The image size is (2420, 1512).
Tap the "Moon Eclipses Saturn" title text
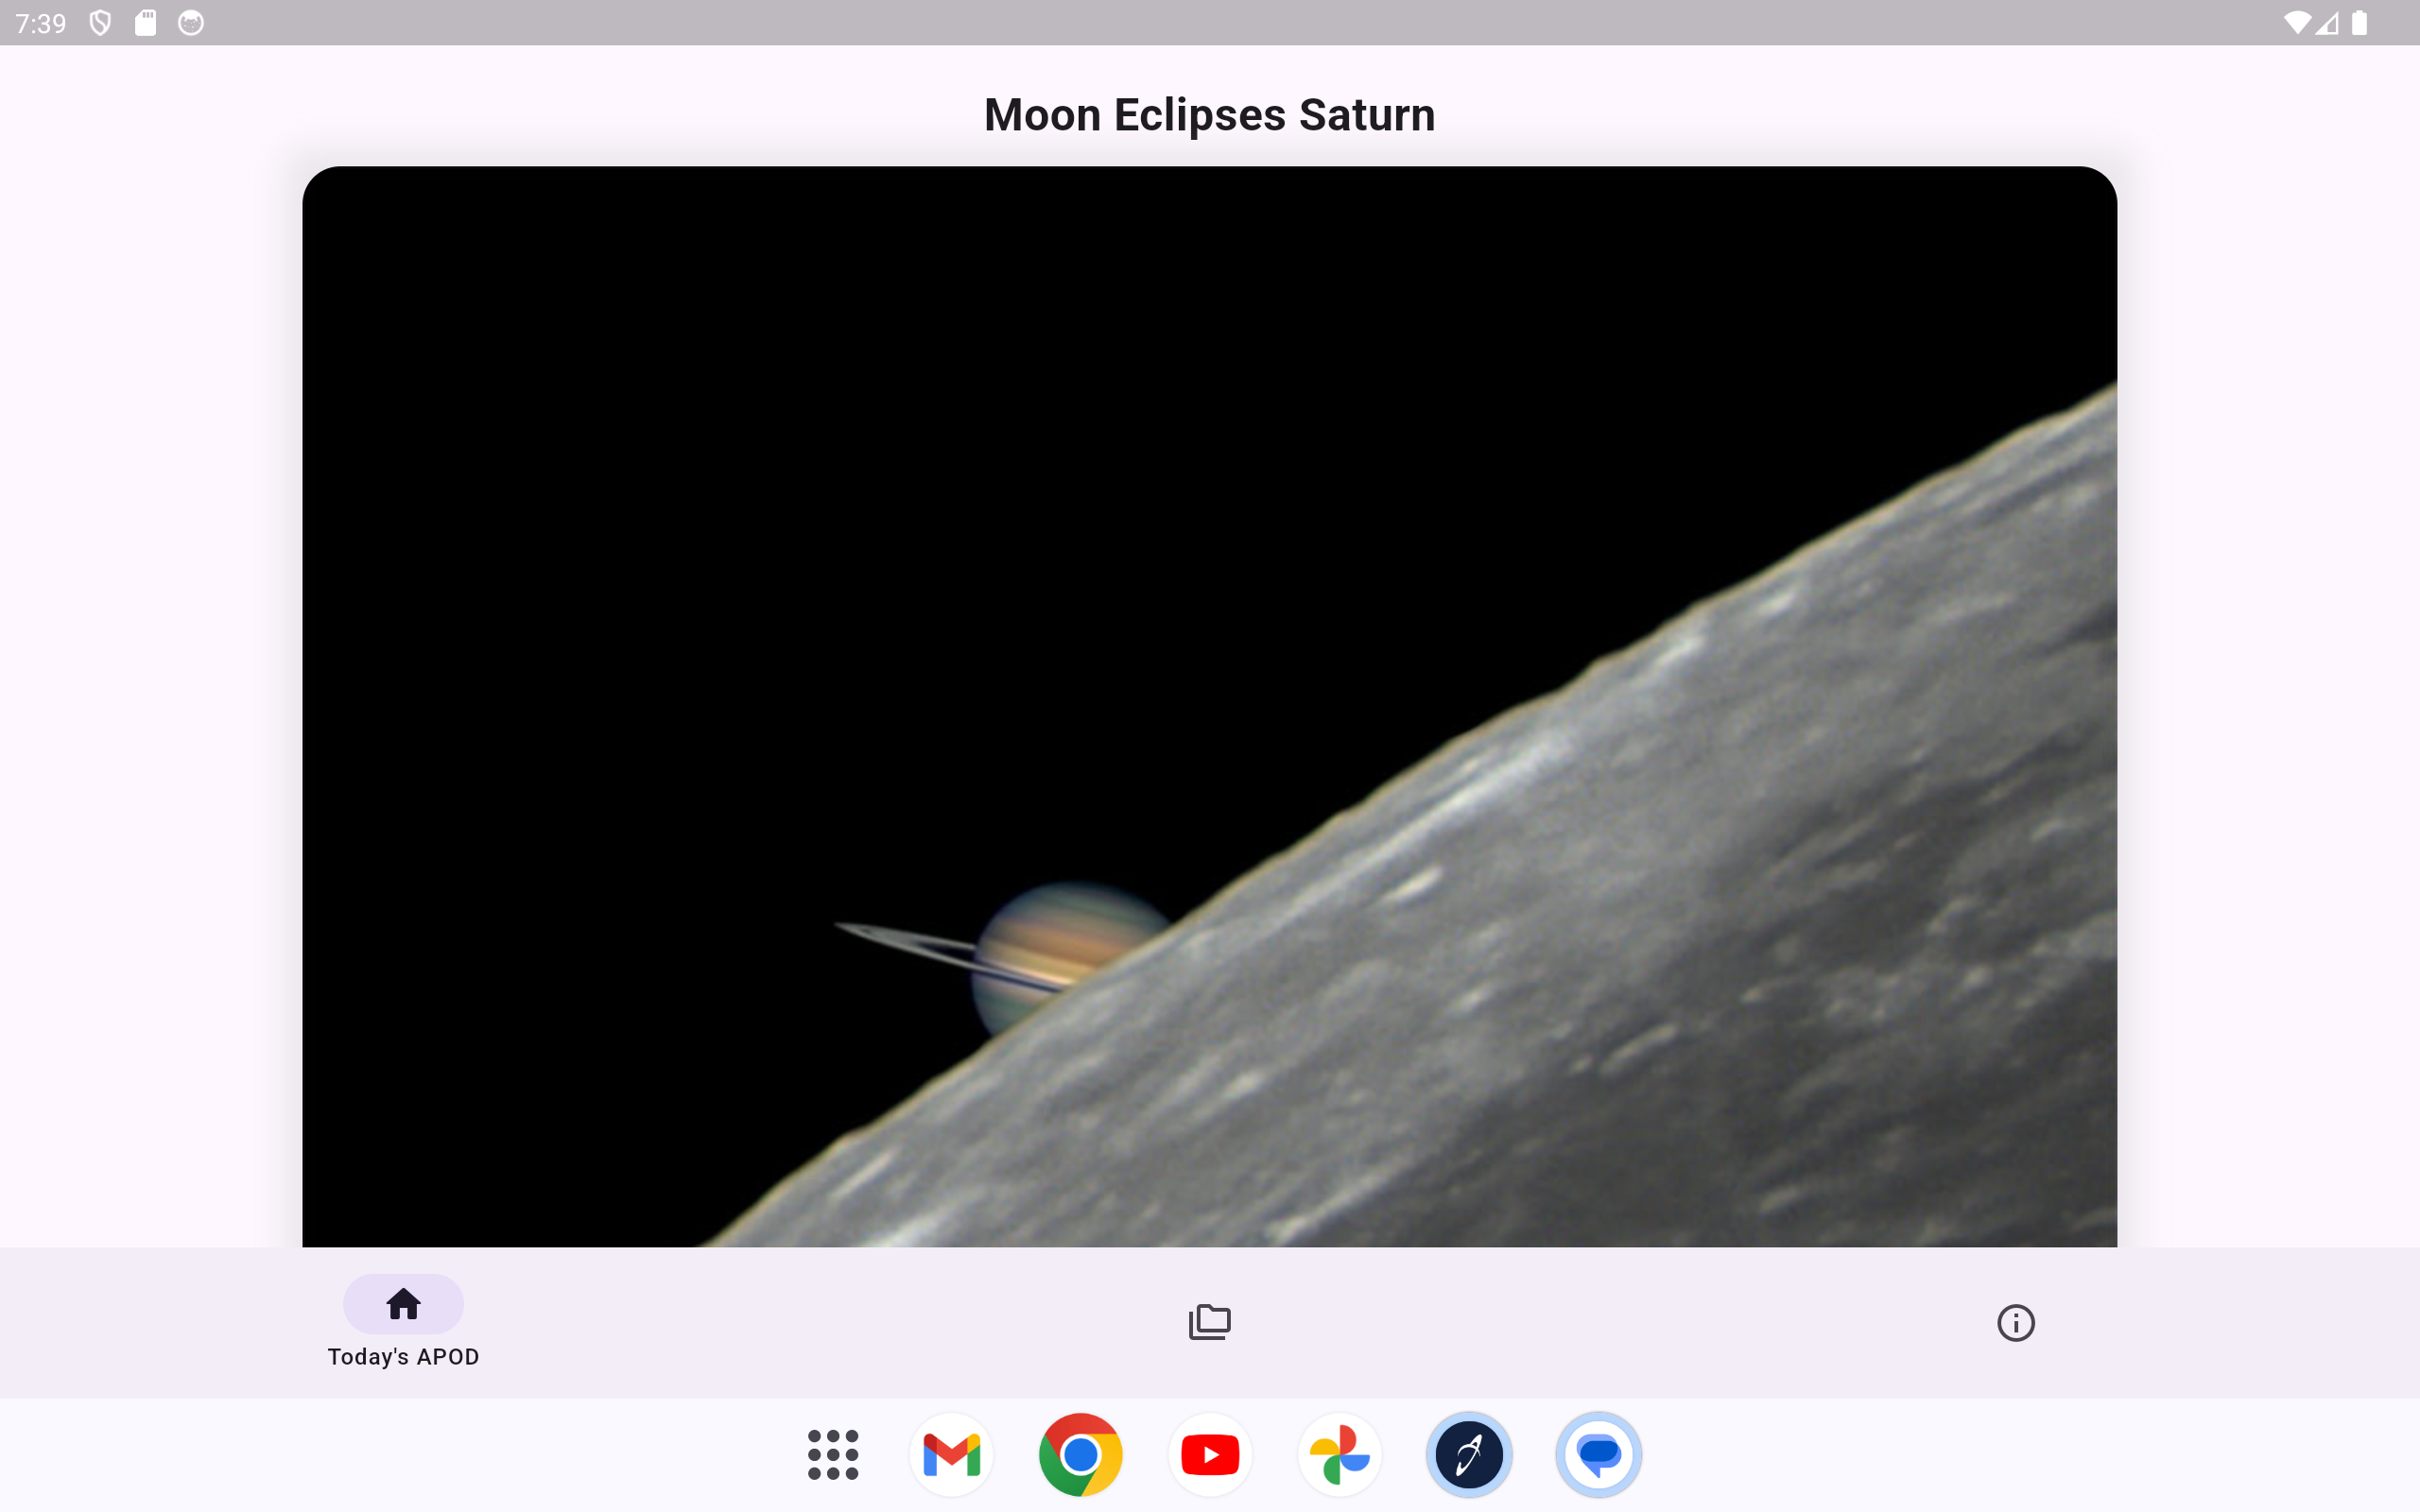1209,114
